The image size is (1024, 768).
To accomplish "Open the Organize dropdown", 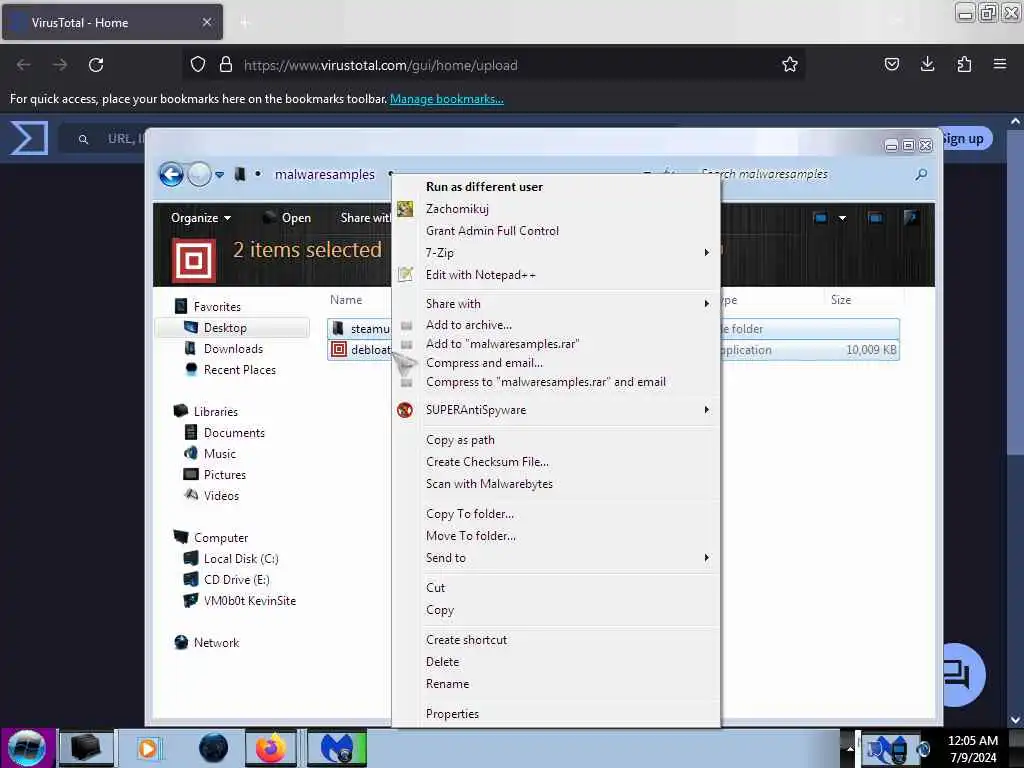I will [x=200, y=218].
